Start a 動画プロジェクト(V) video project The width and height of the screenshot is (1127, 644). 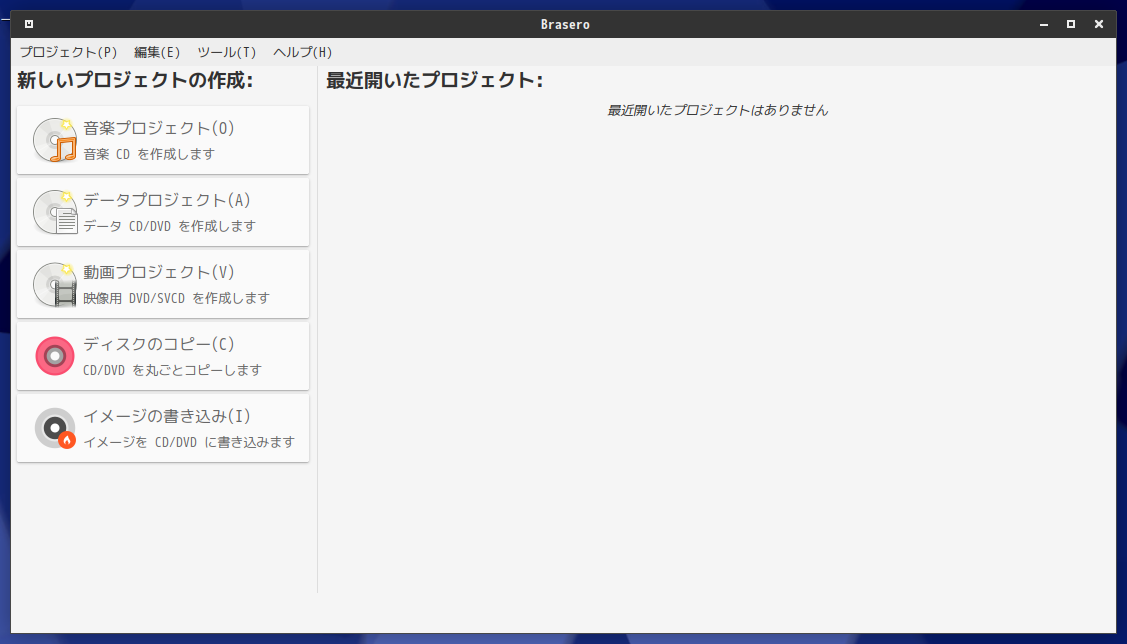[x=163, y=284]
